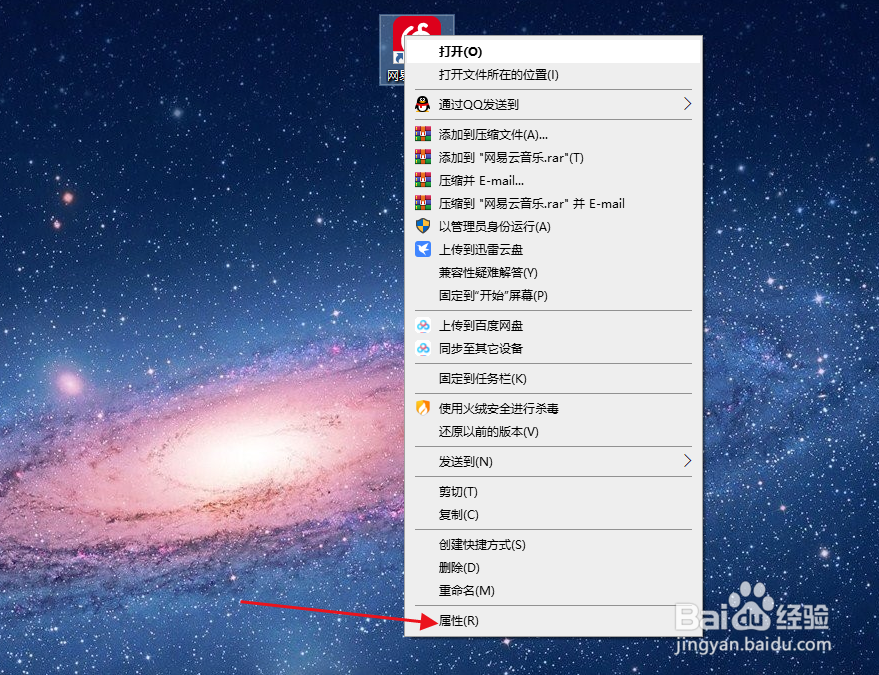Open the 发送到(N) menu entry
879x675 pixels.
(553, 461)
